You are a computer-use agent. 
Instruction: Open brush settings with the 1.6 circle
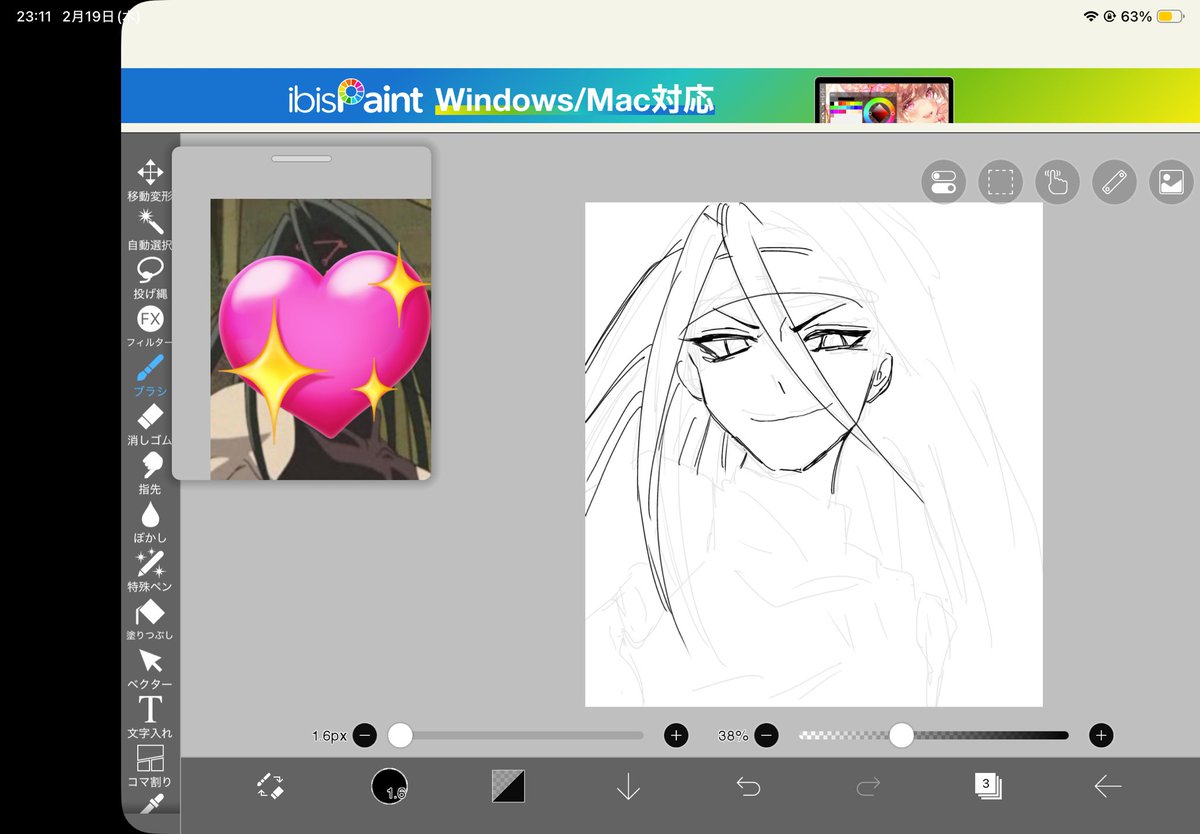point(389,787)
